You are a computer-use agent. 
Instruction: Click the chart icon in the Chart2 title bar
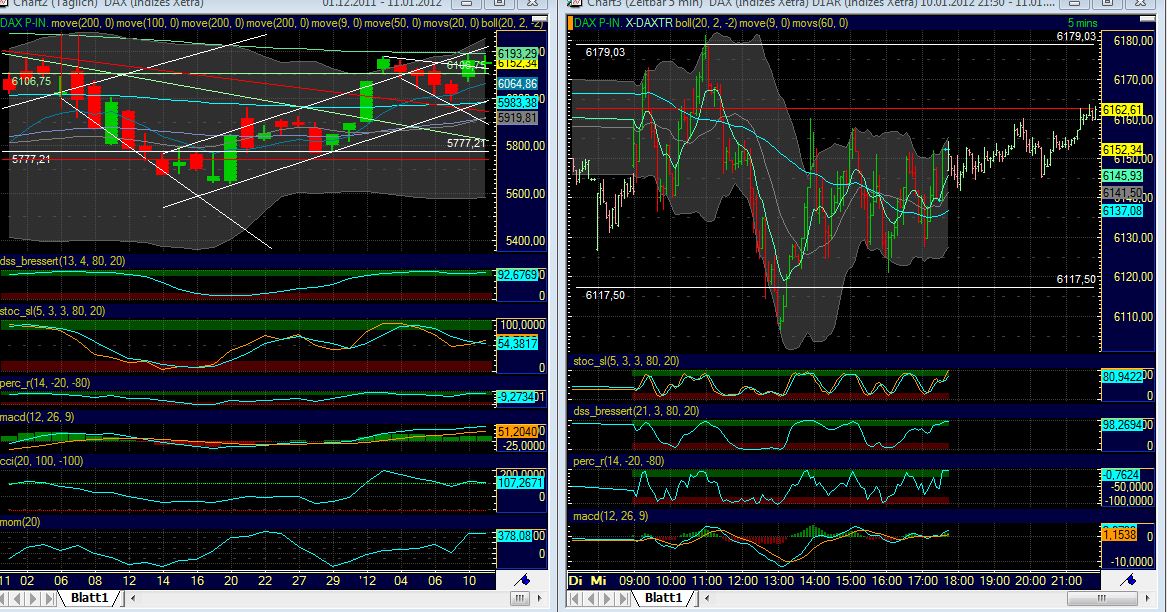tap(4, 4)
